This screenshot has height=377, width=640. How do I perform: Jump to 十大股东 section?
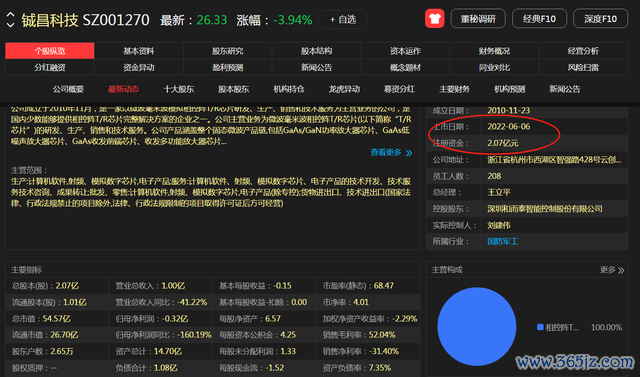click(178, 89)
